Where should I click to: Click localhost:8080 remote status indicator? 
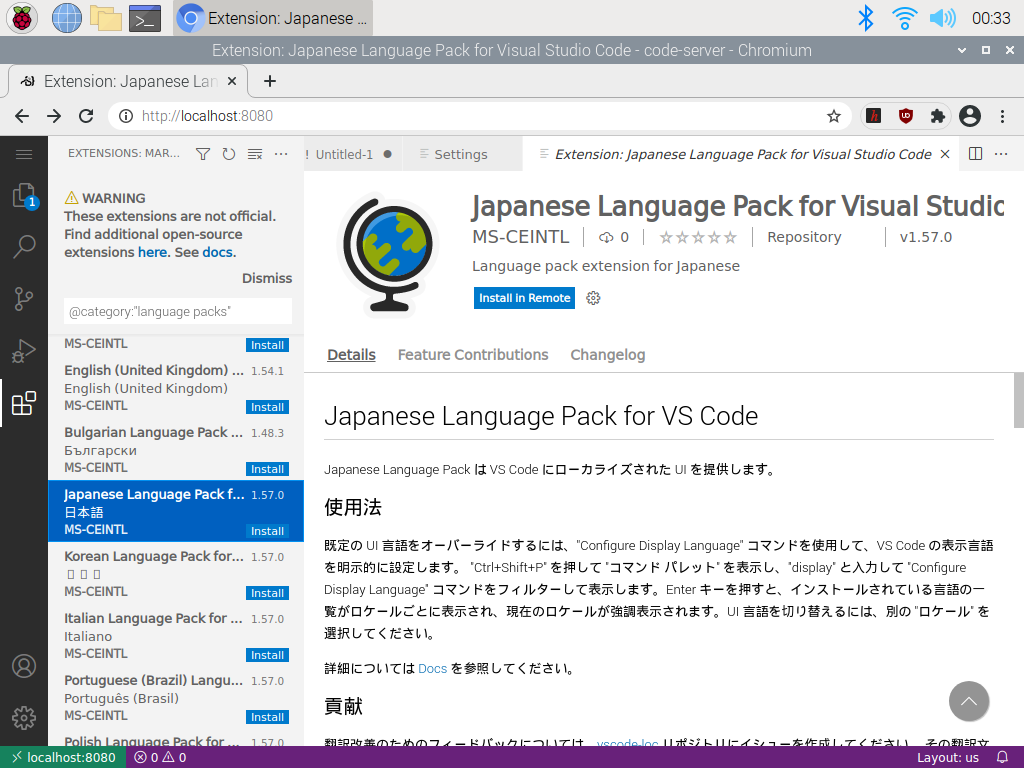click(63, 758)
